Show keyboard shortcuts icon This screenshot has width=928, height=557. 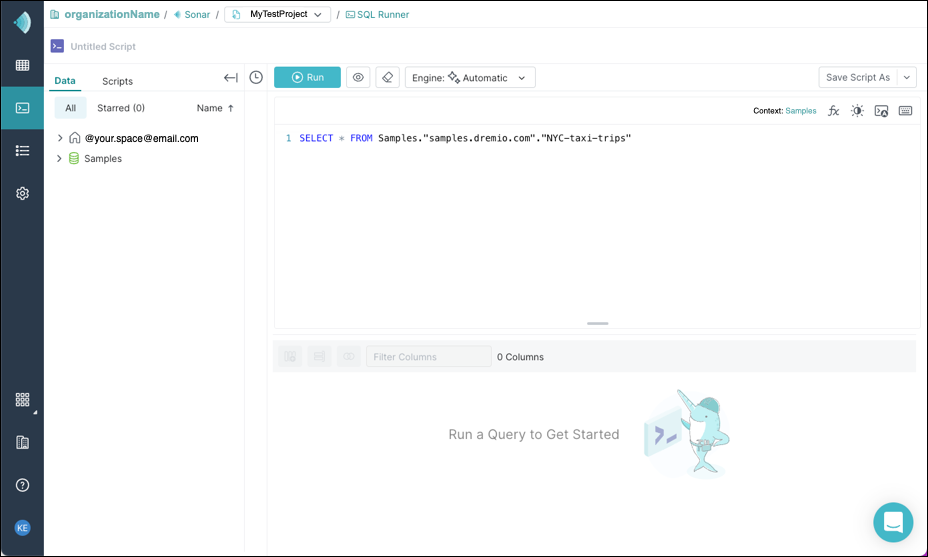906,111
